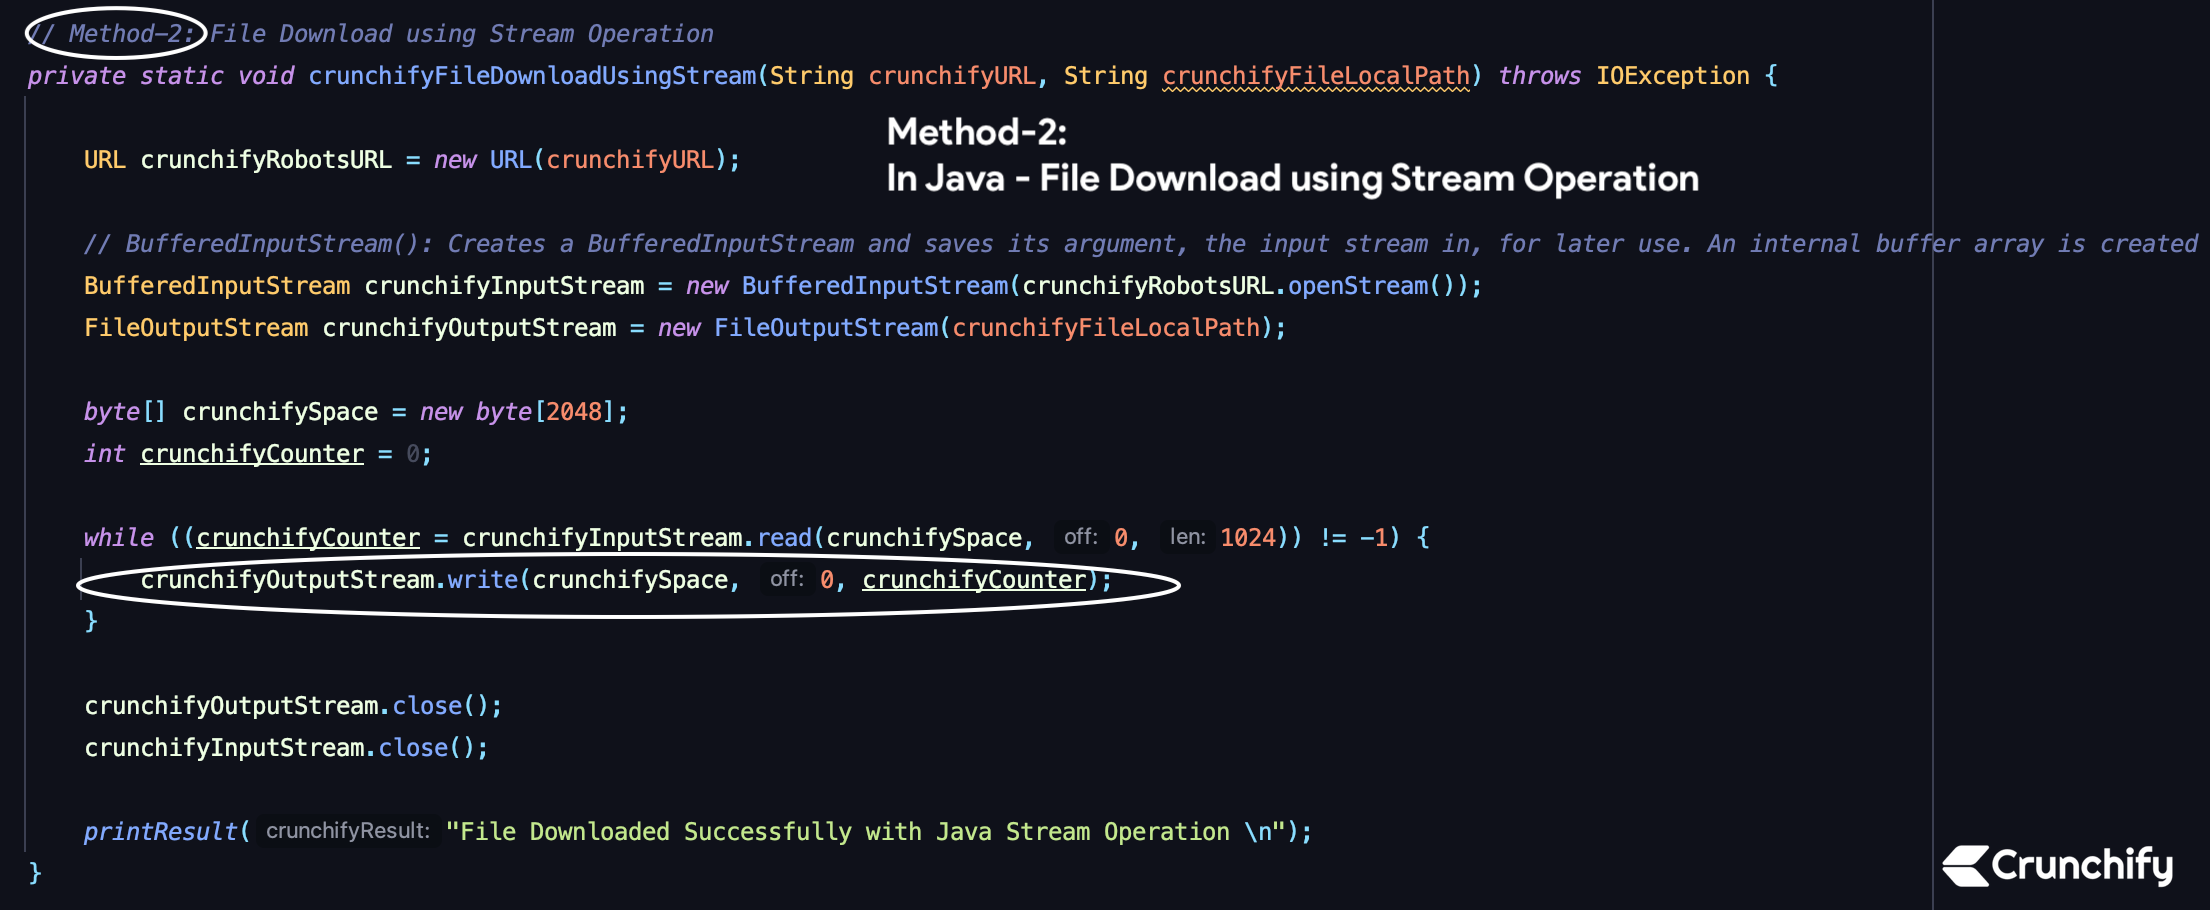Click the FileOutputStream constructor after new
The image size is (2210, 910).
tap(826, 328)
